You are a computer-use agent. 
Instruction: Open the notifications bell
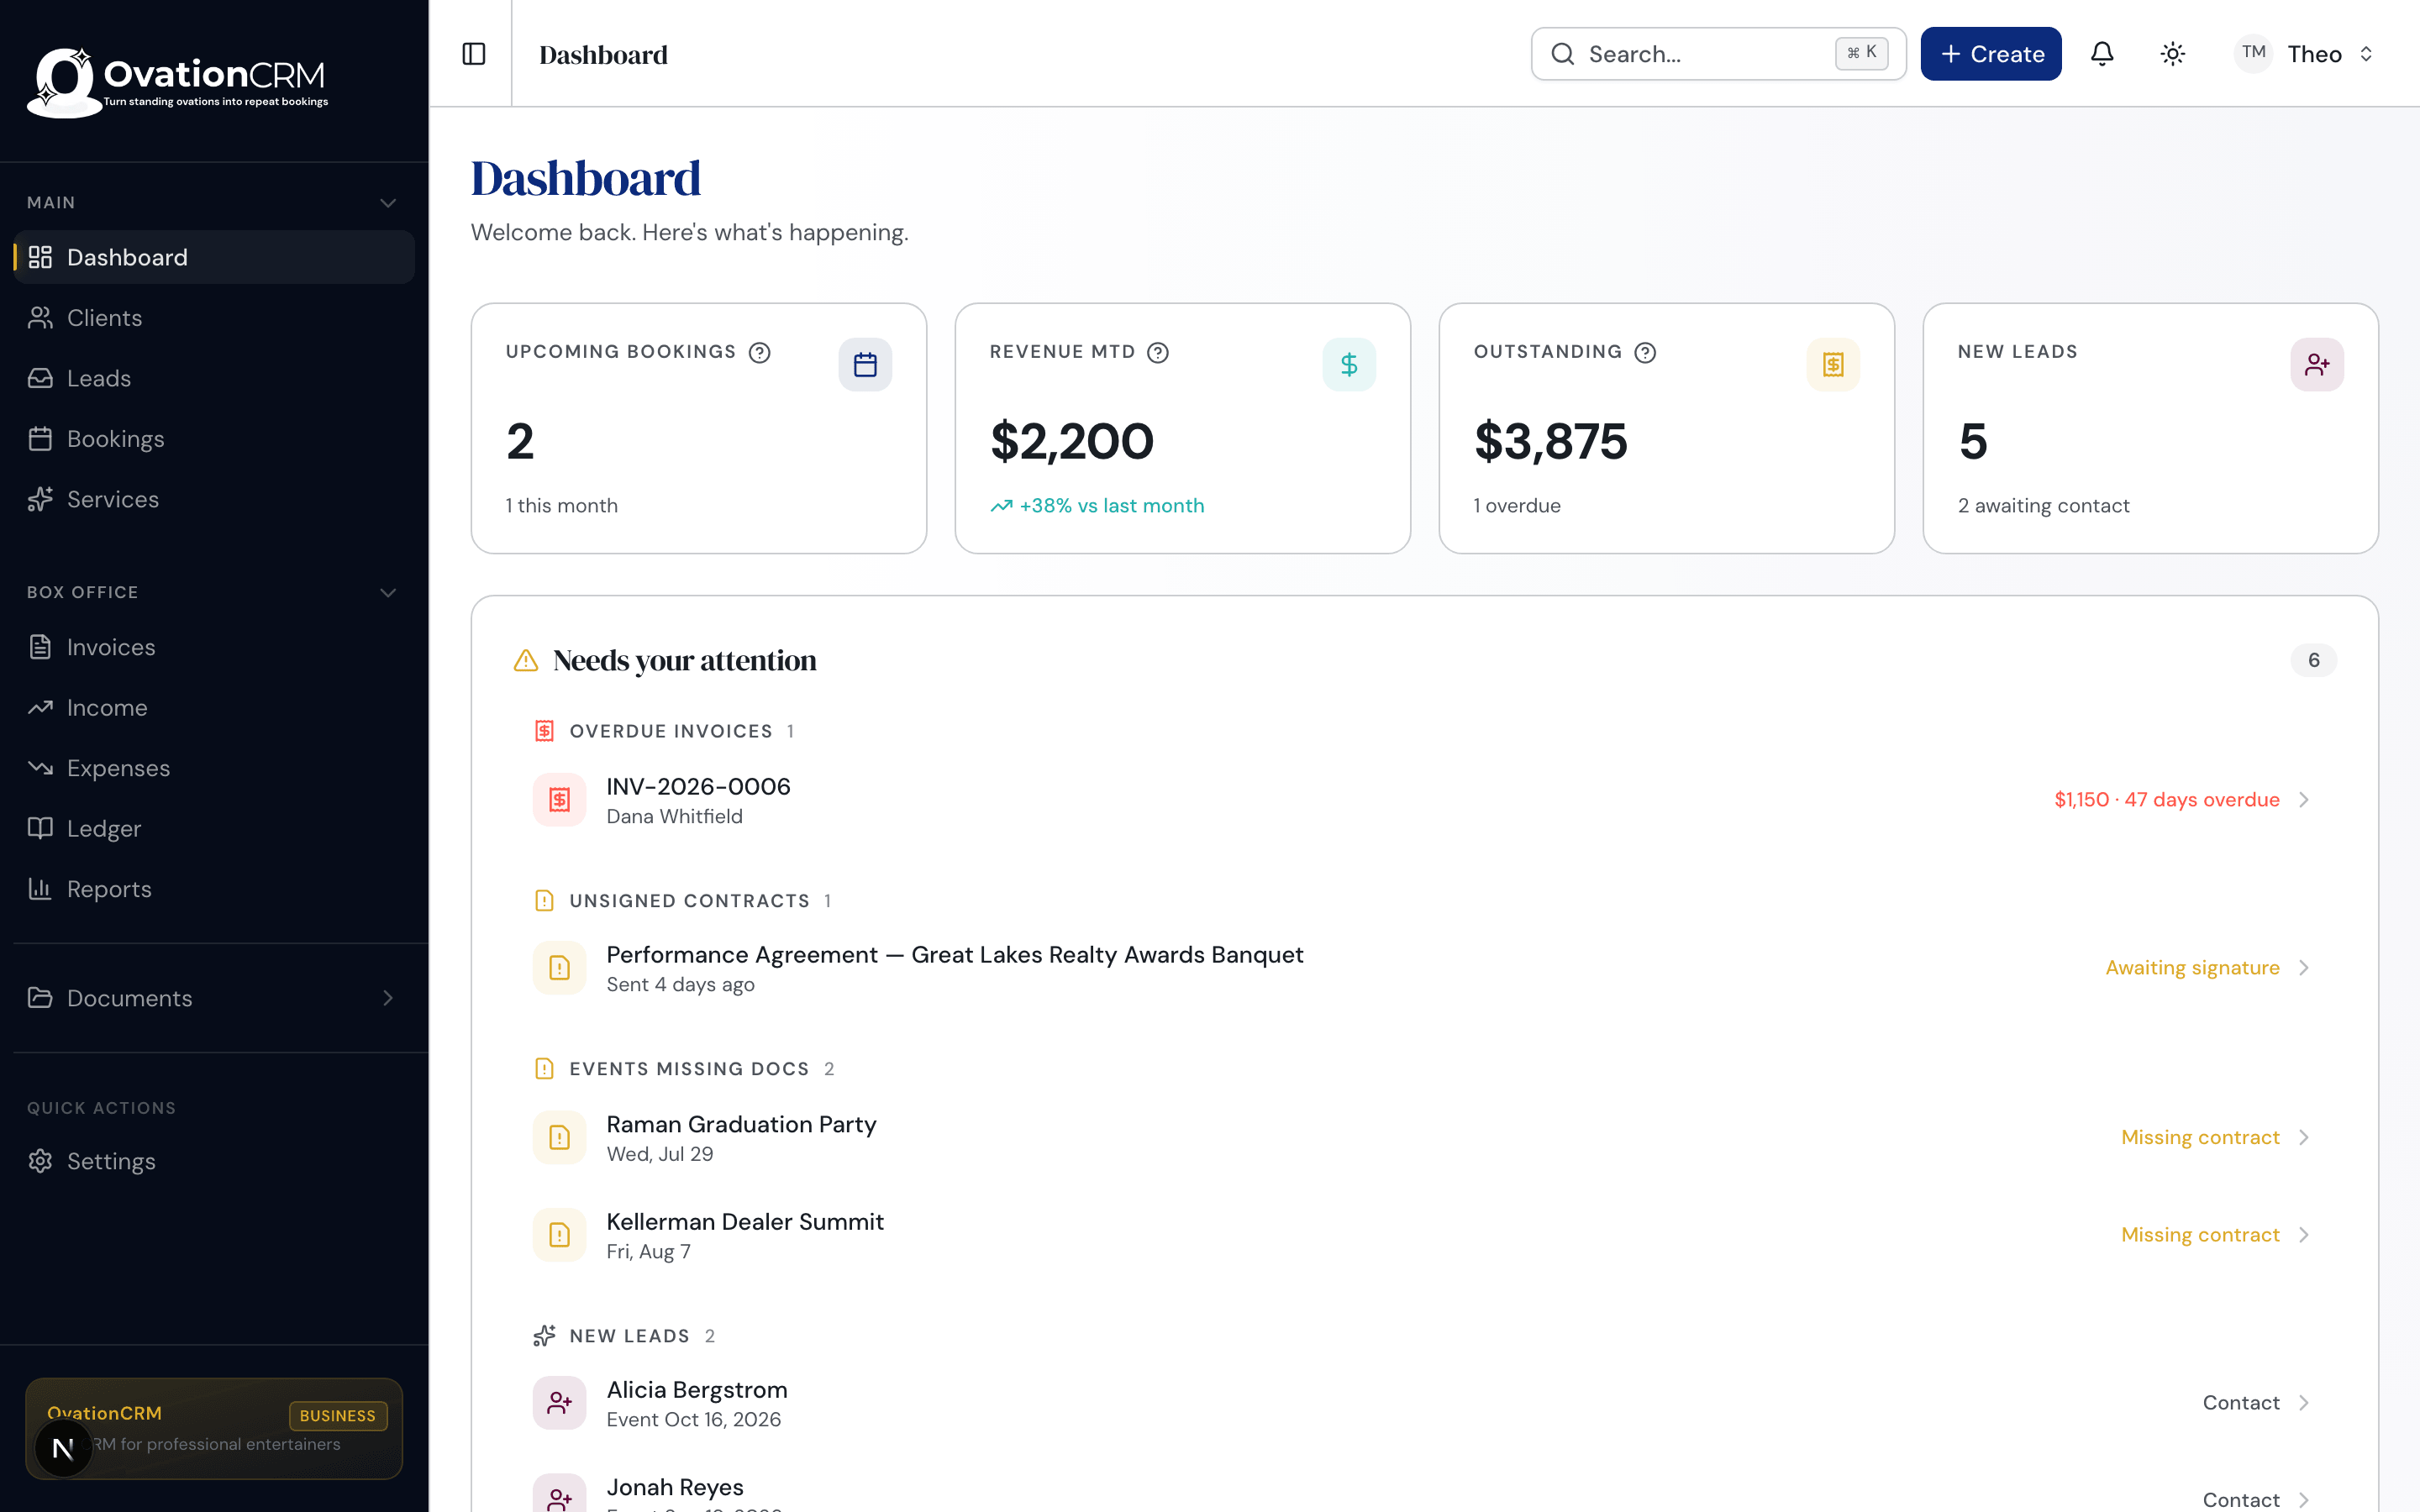click(2102, 54)
